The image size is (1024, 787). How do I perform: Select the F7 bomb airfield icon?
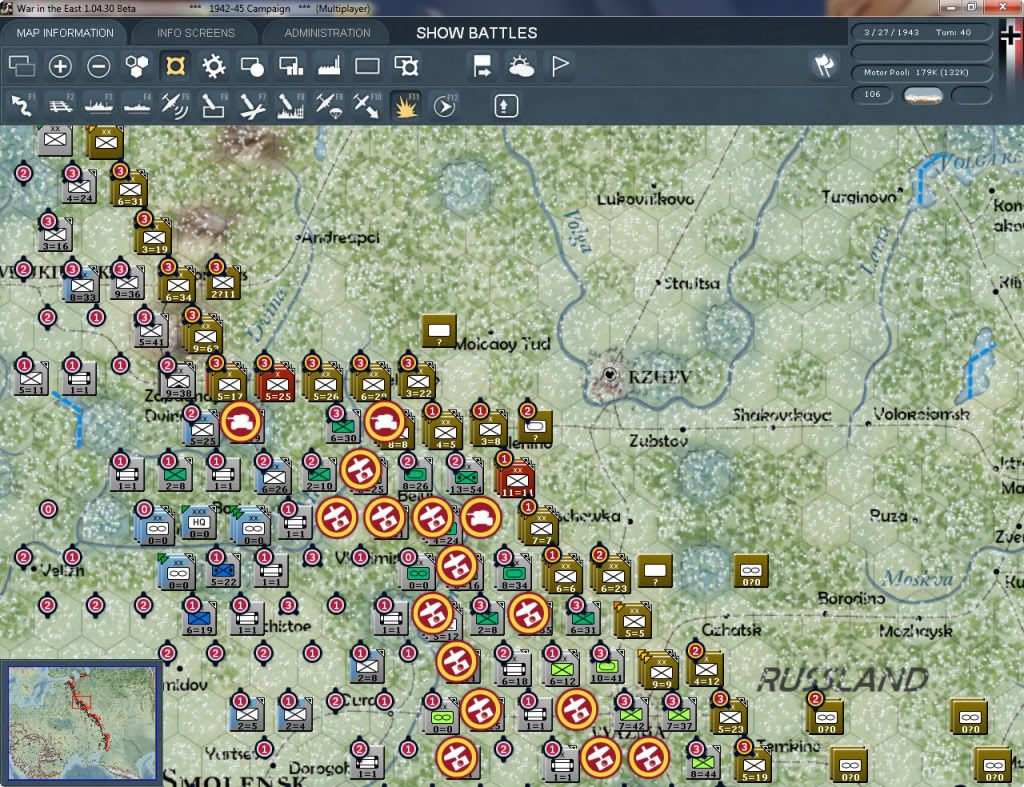(x=252, y=106)
